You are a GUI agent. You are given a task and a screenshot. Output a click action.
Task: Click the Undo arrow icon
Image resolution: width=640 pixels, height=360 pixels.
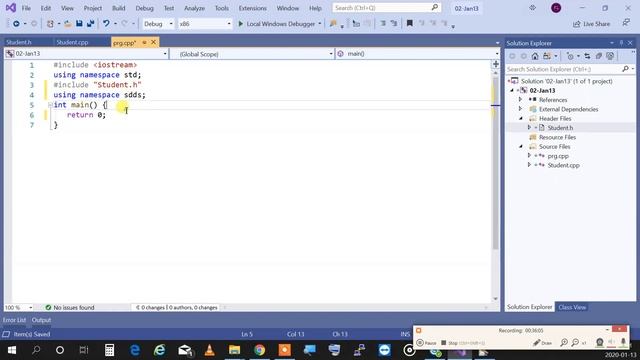tap(106, 24)
